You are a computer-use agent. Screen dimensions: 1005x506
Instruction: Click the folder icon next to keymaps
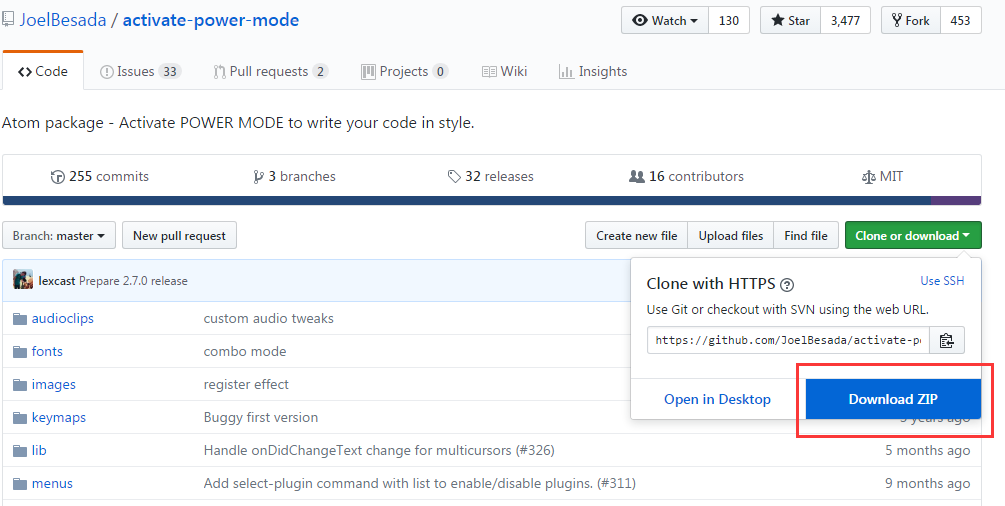(x=20, y=417)
